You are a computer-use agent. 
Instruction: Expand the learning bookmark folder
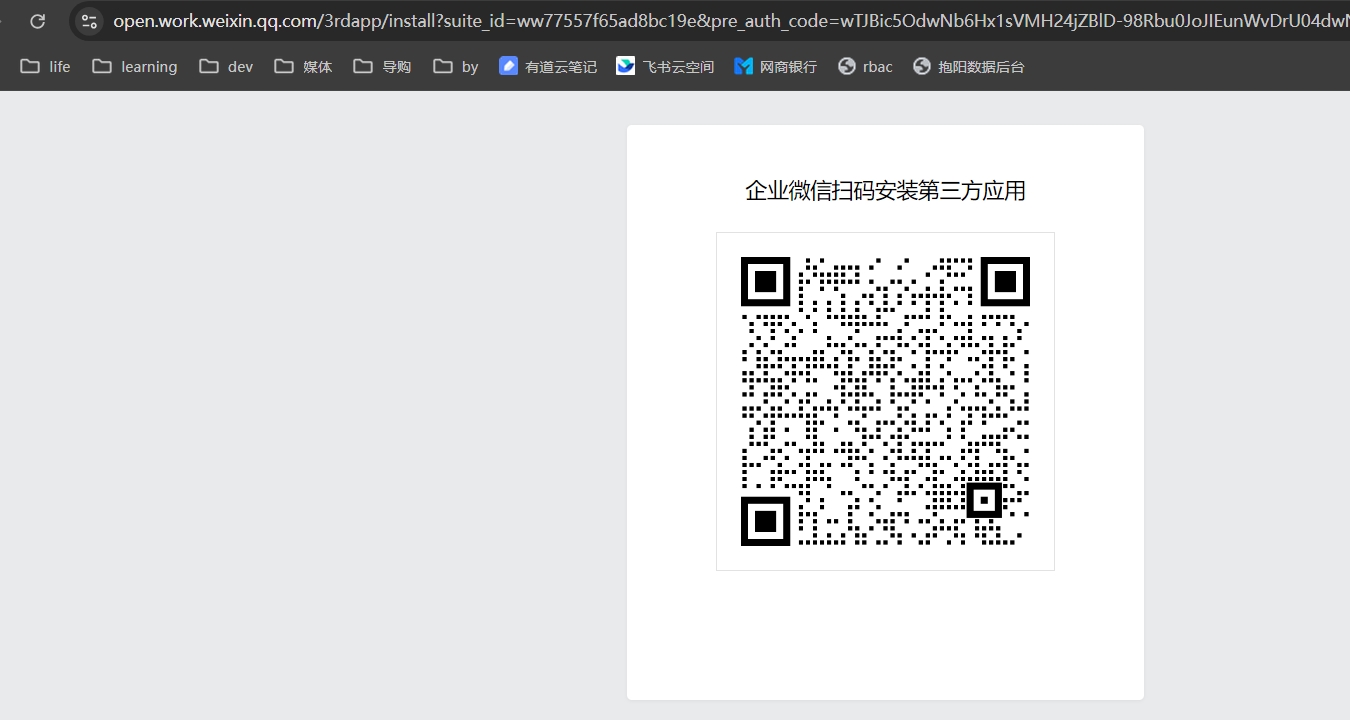(135, 67)
